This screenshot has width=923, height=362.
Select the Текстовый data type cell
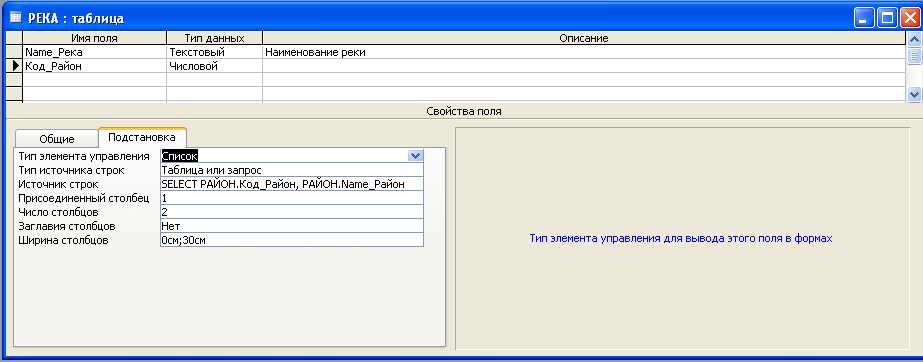click(x=214, y=52)
